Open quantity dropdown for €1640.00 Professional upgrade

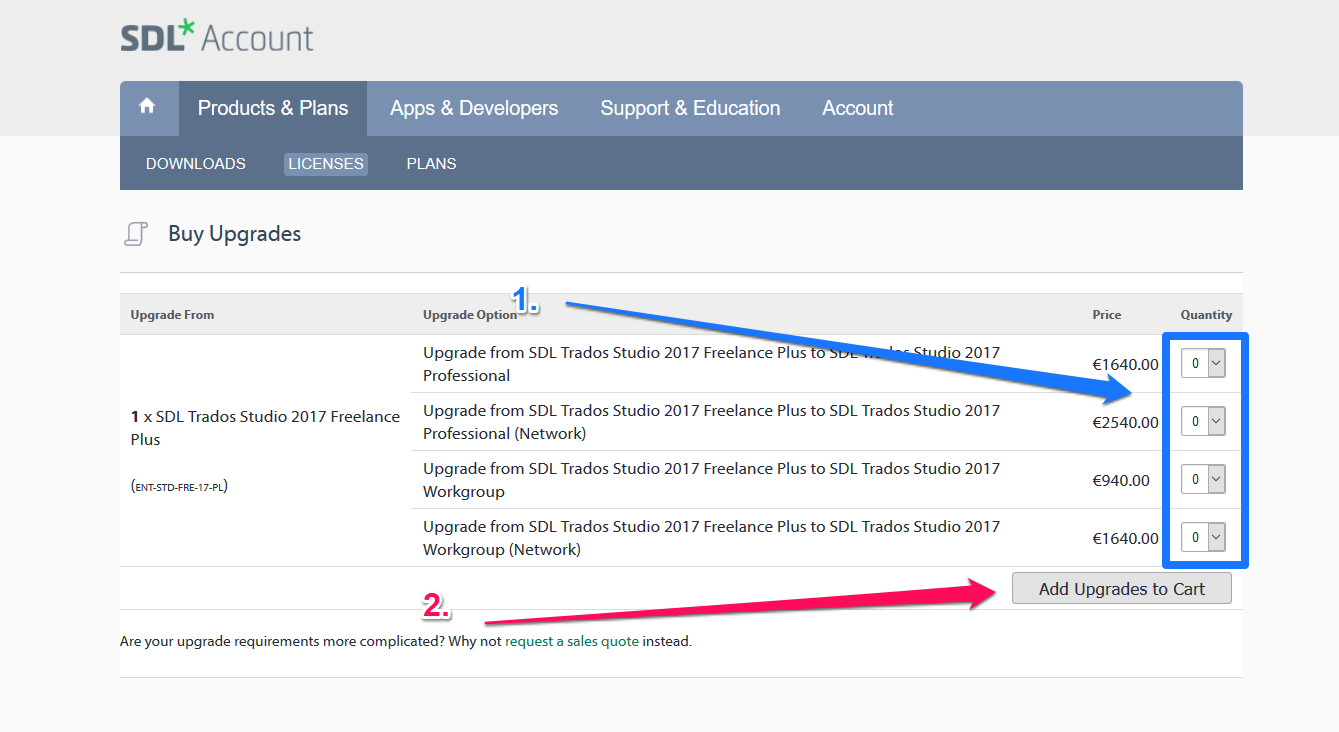1203,364
